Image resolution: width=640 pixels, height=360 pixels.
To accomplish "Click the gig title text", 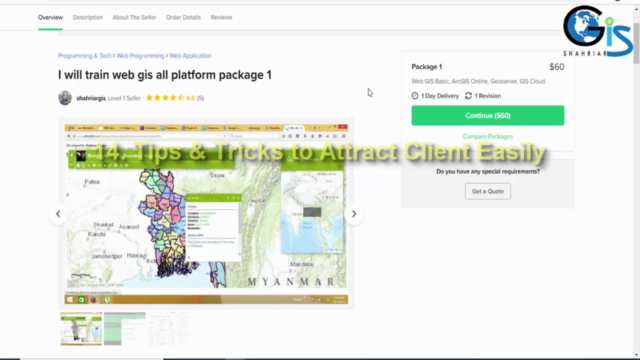I will [x=165, y=75].
